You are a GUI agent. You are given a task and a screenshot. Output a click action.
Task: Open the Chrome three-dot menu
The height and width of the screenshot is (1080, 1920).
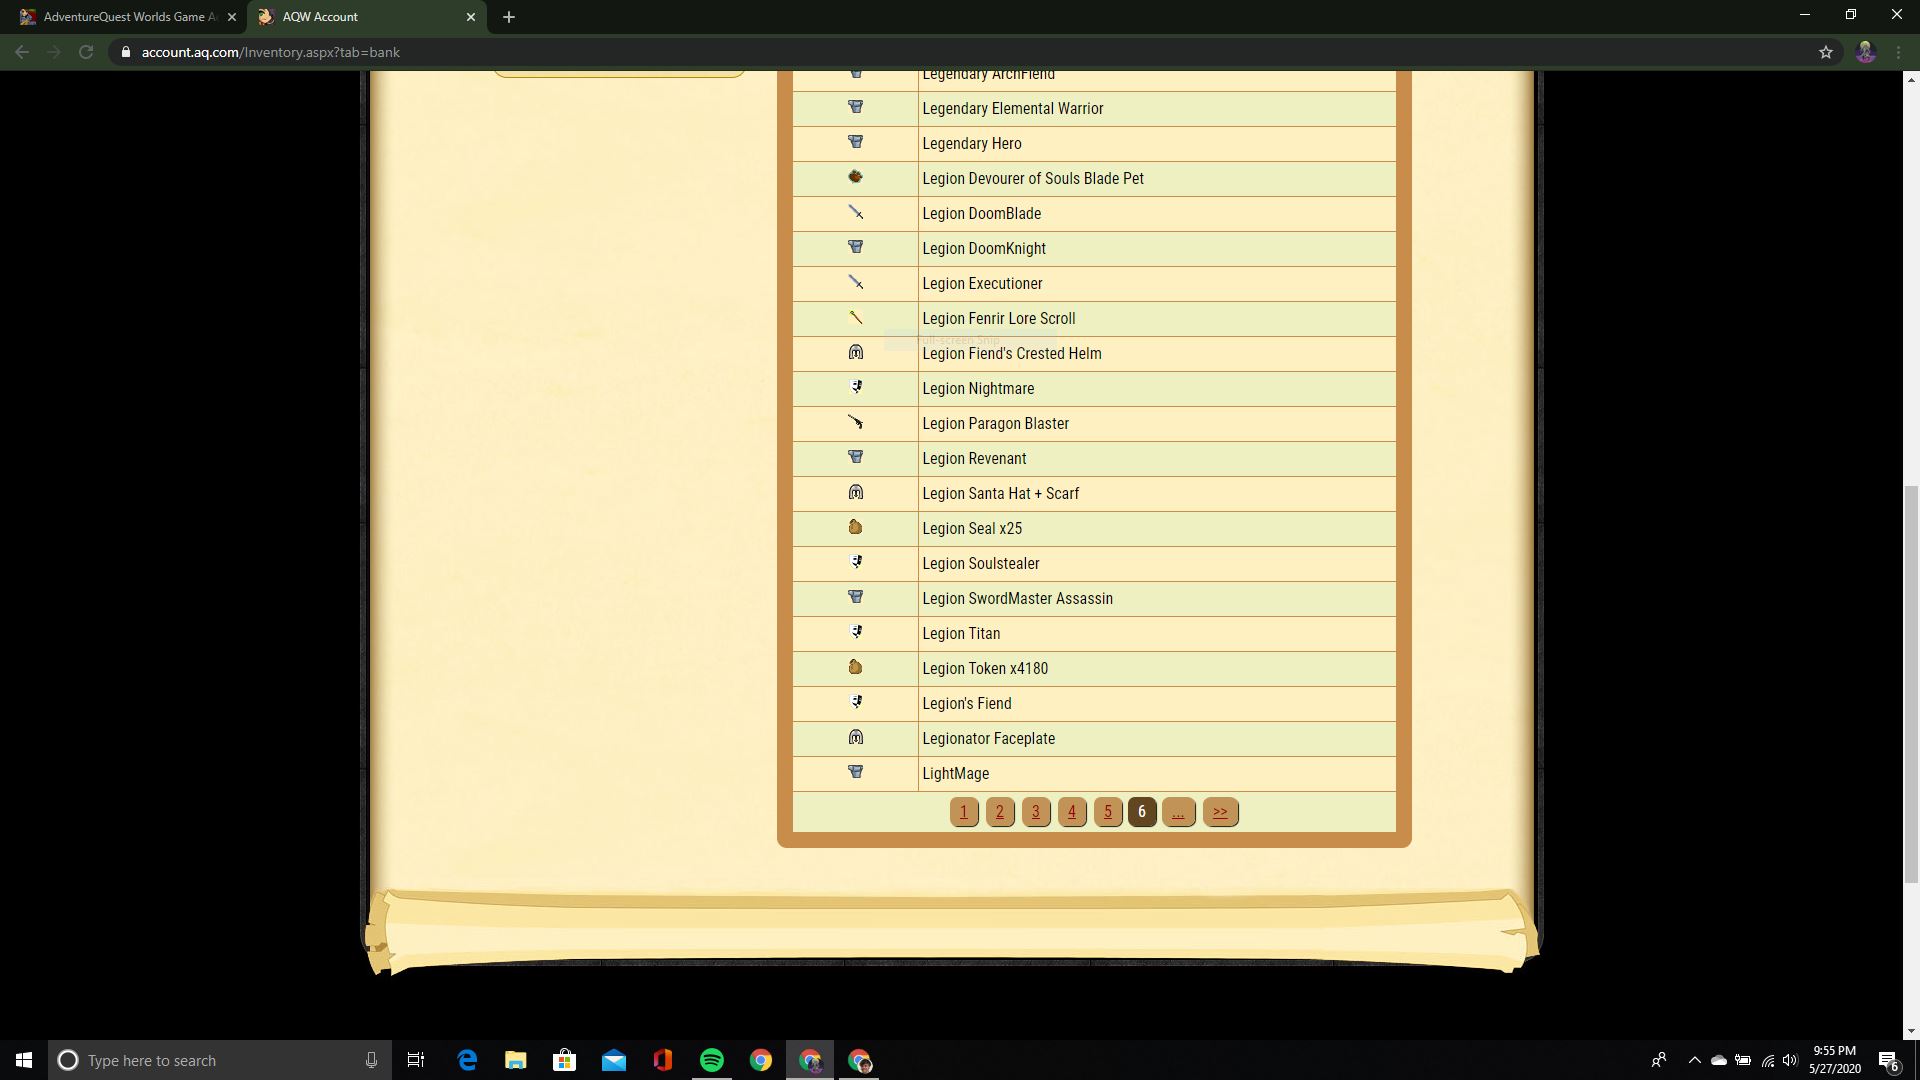1898,52
